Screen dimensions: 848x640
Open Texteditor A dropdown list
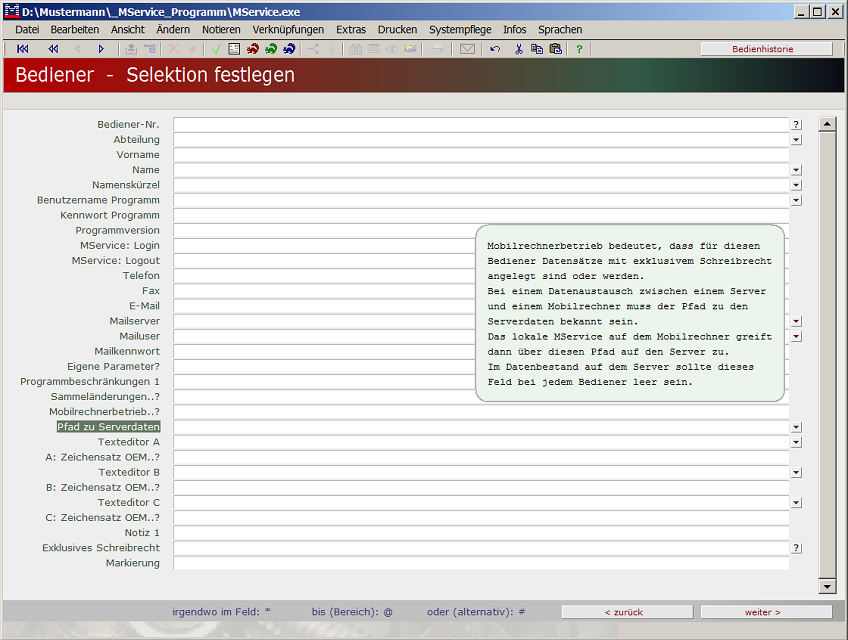click(796, 442)
